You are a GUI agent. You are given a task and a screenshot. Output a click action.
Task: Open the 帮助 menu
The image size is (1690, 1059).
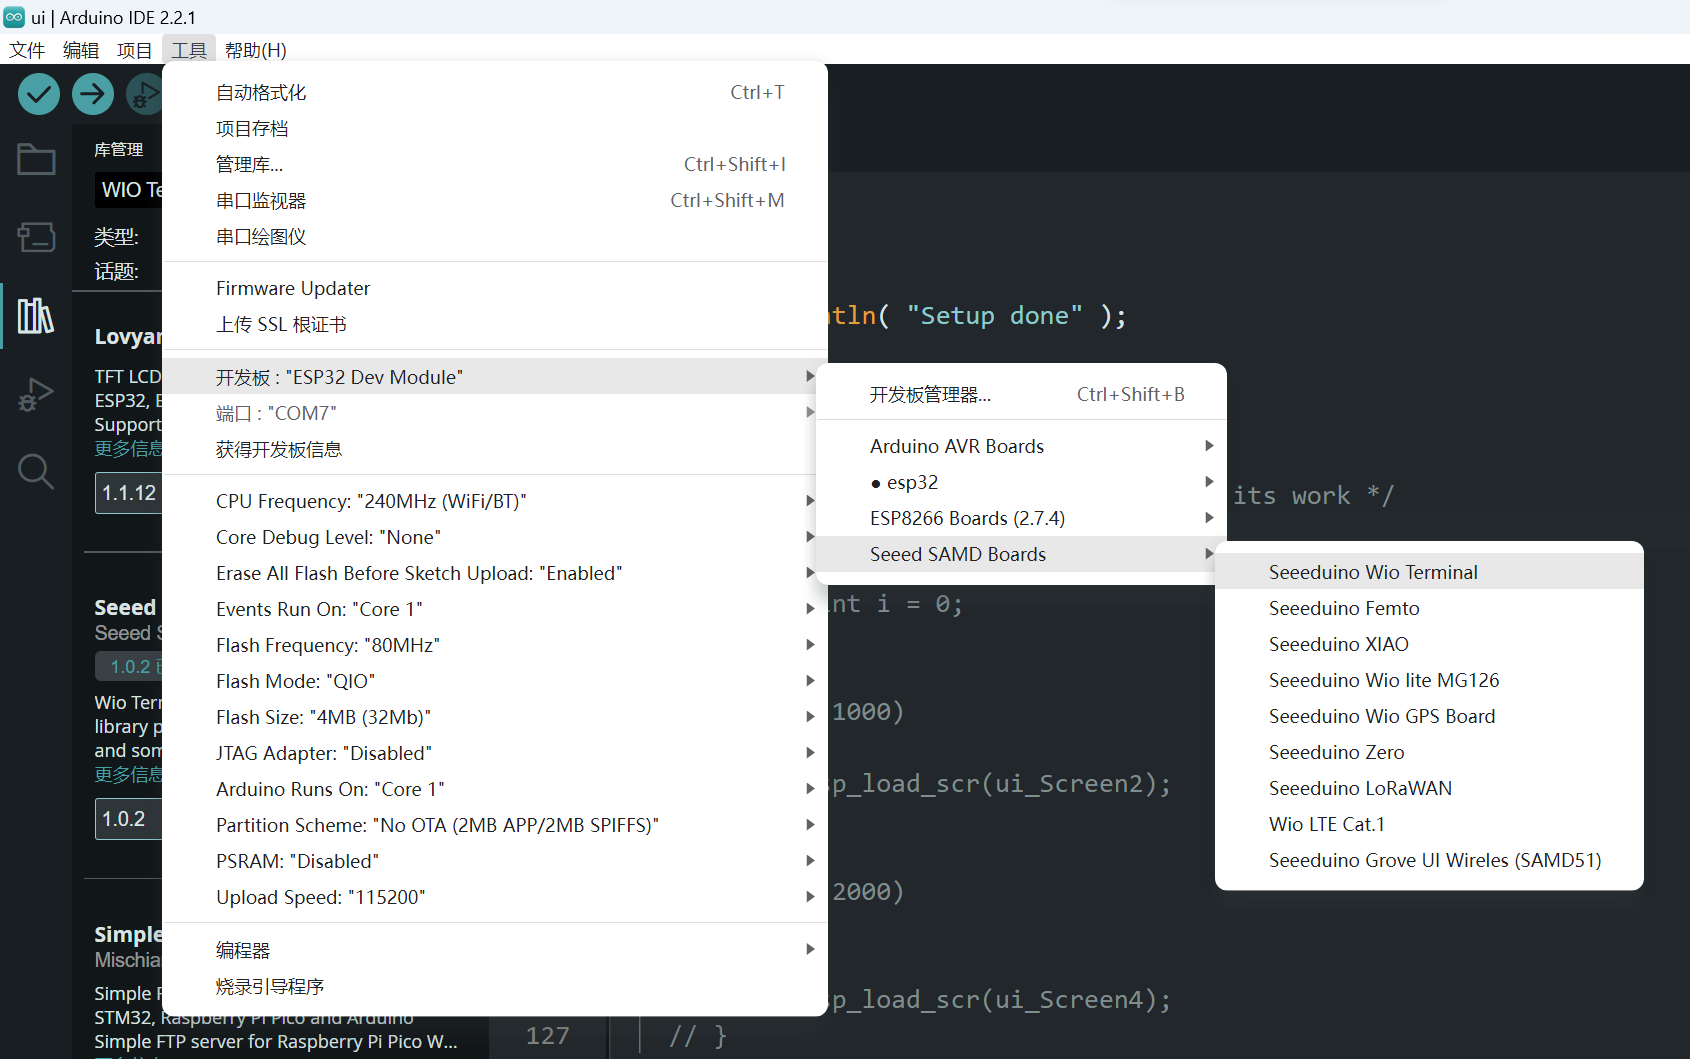(x=254, y=49)
